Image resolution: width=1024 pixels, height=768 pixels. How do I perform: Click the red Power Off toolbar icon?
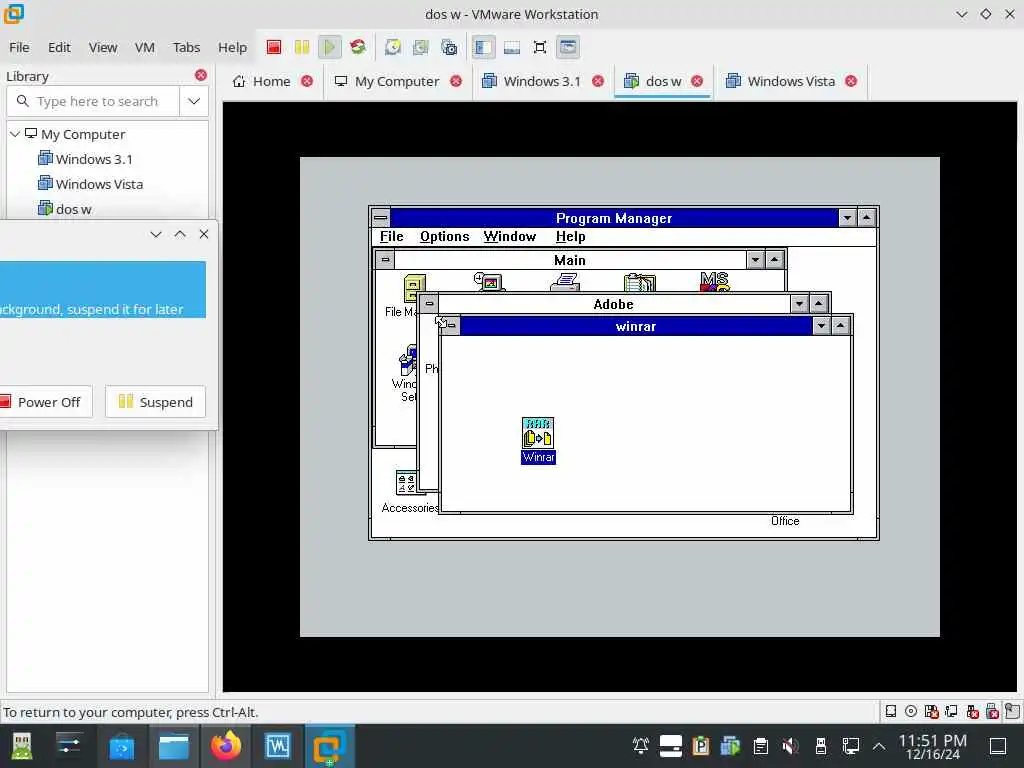[274, 47]
